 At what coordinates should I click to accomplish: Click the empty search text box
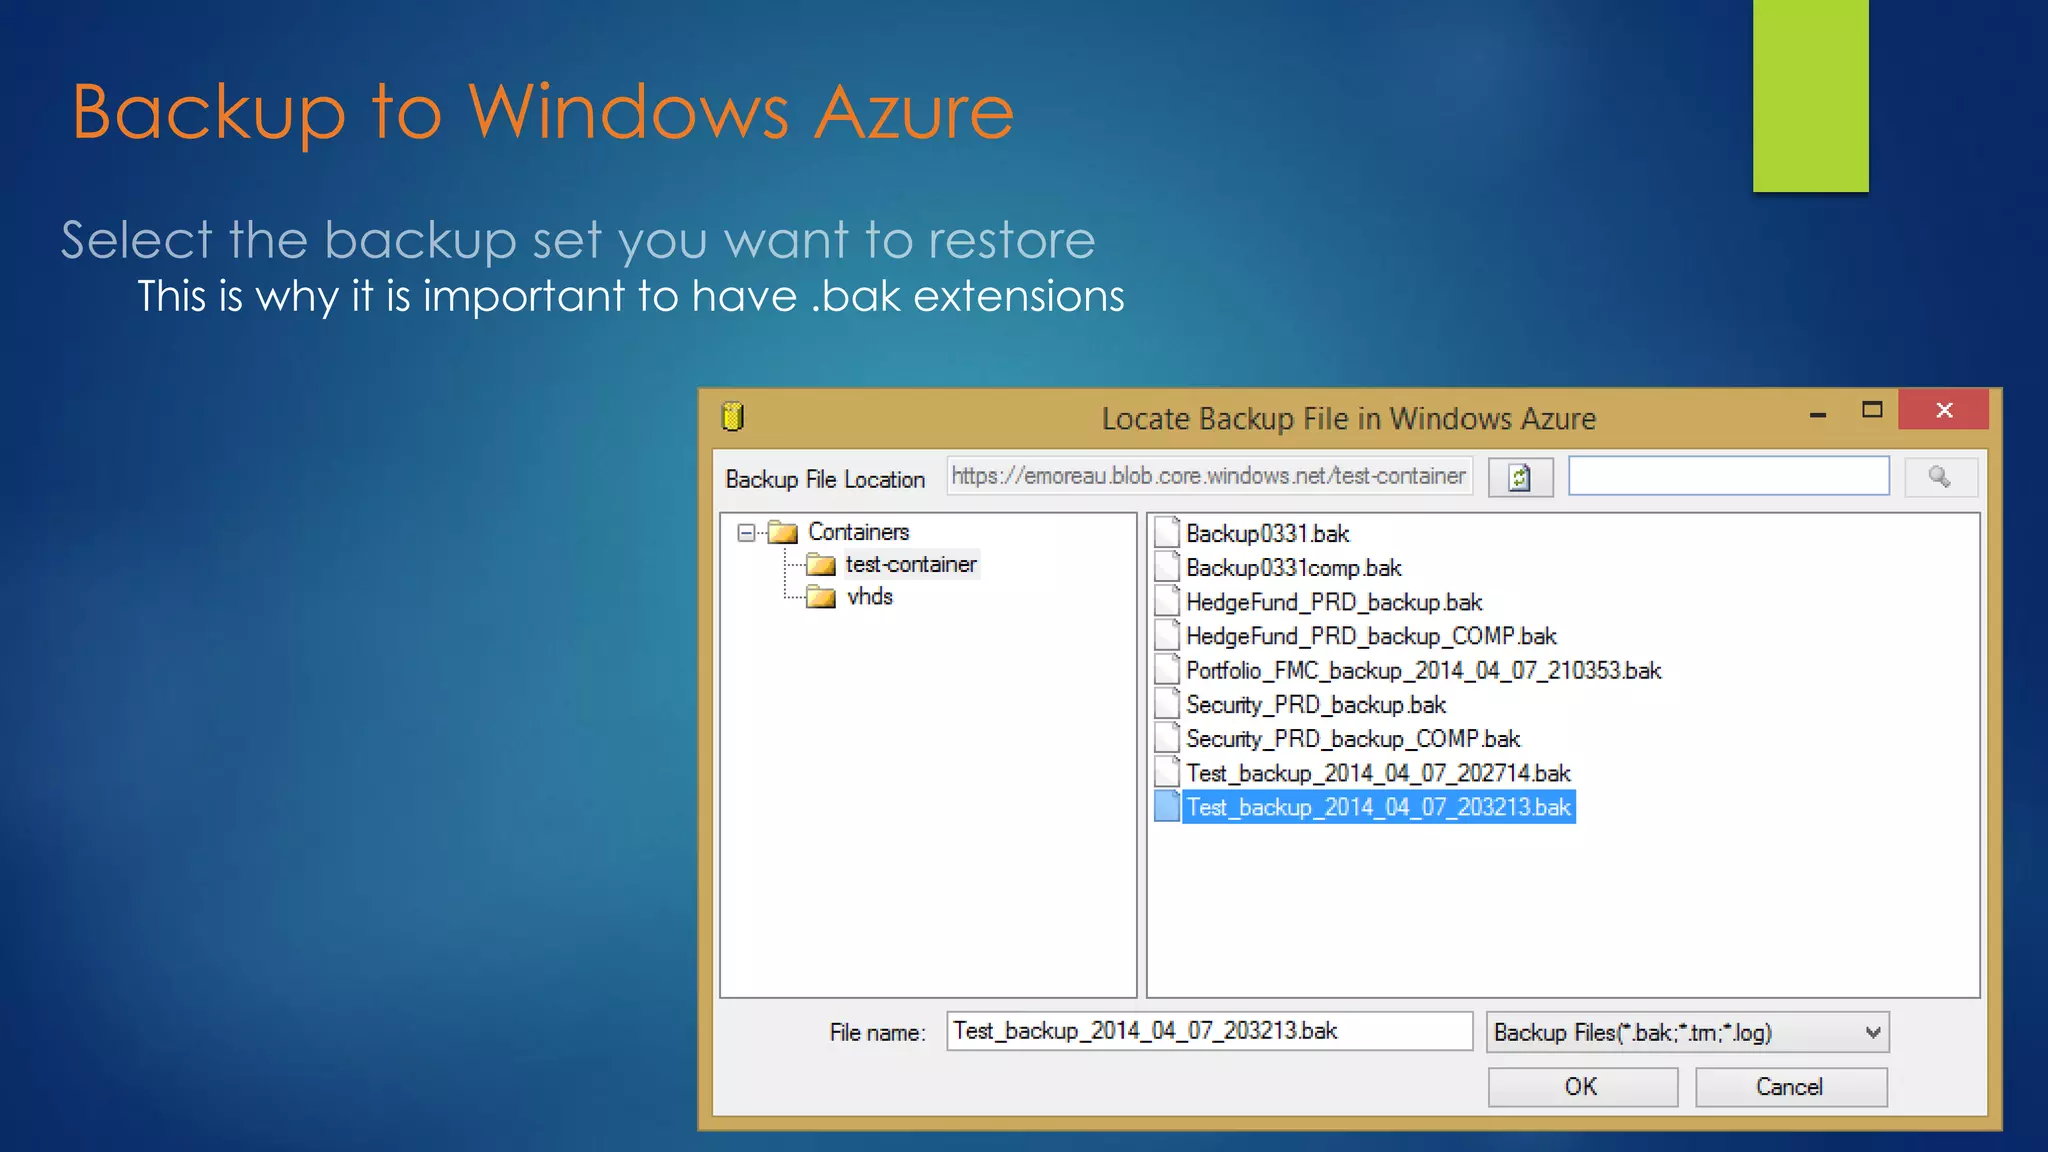click(x=1728, y=476)
